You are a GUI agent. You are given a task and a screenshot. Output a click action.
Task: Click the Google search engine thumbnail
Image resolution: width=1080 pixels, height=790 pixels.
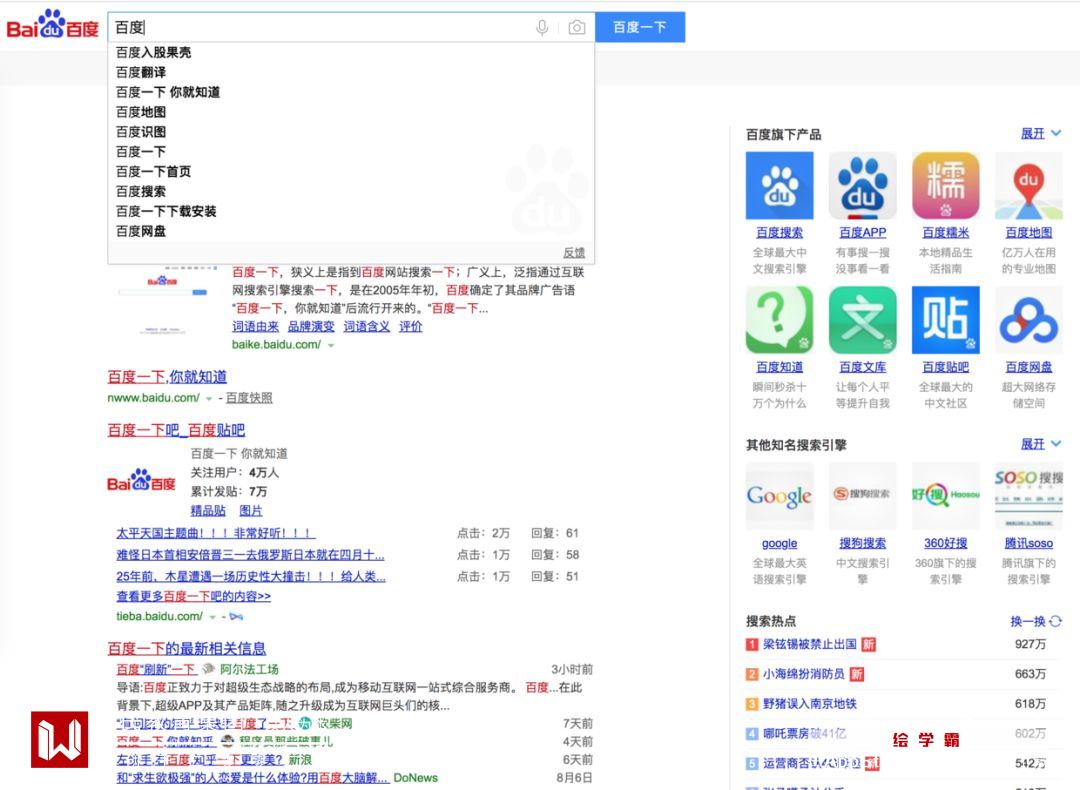(x=780, y=496)
